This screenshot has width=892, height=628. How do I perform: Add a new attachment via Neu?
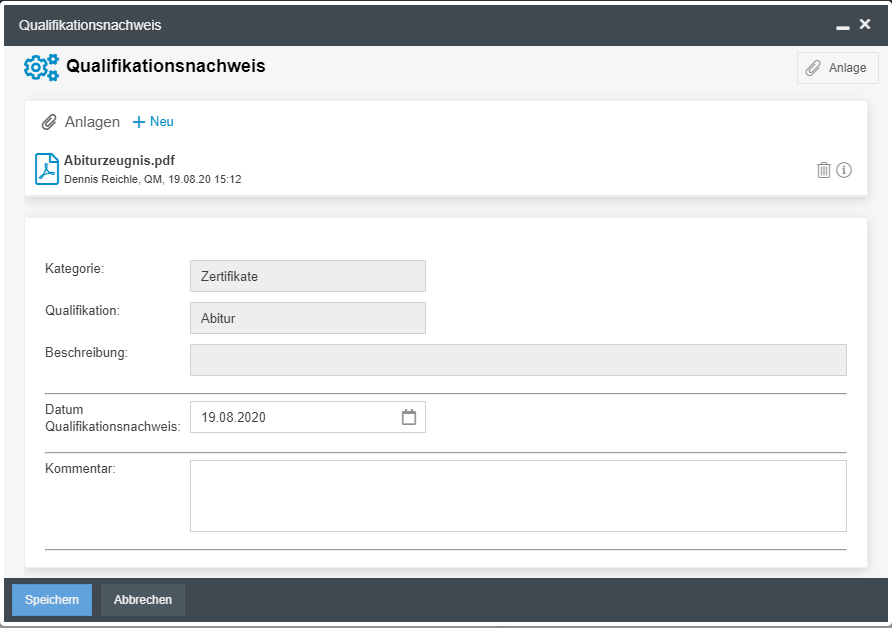pyautogui.click(x=154, y=122)
